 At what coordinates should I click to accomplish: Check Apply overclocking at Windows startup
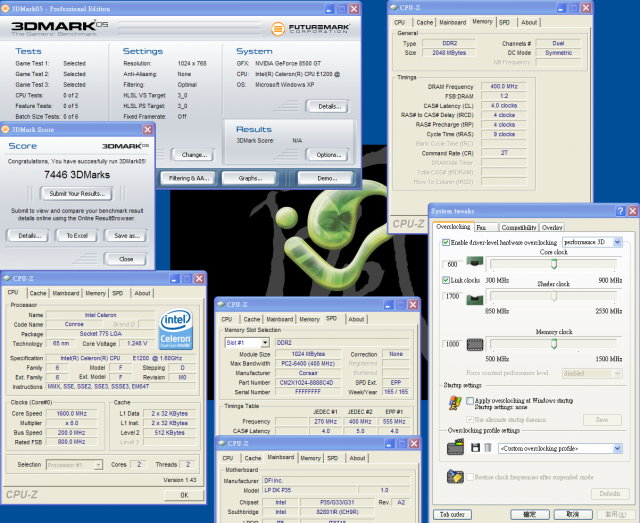point(470,401)
